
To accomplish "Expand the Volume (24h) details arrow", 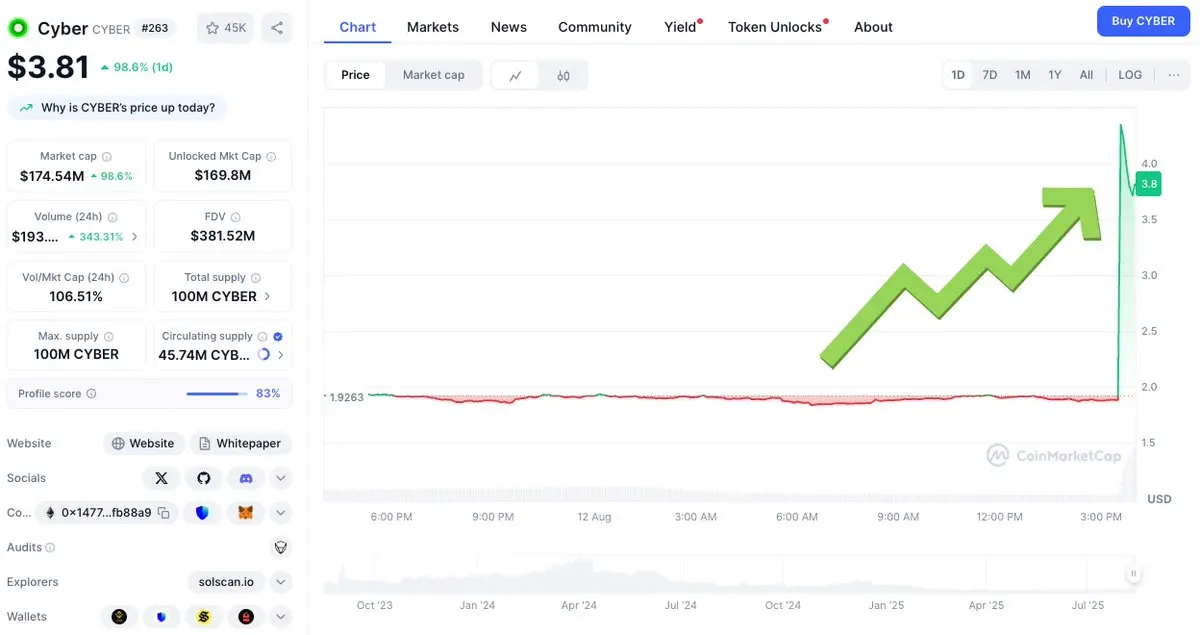I will [x=135, y=237].
